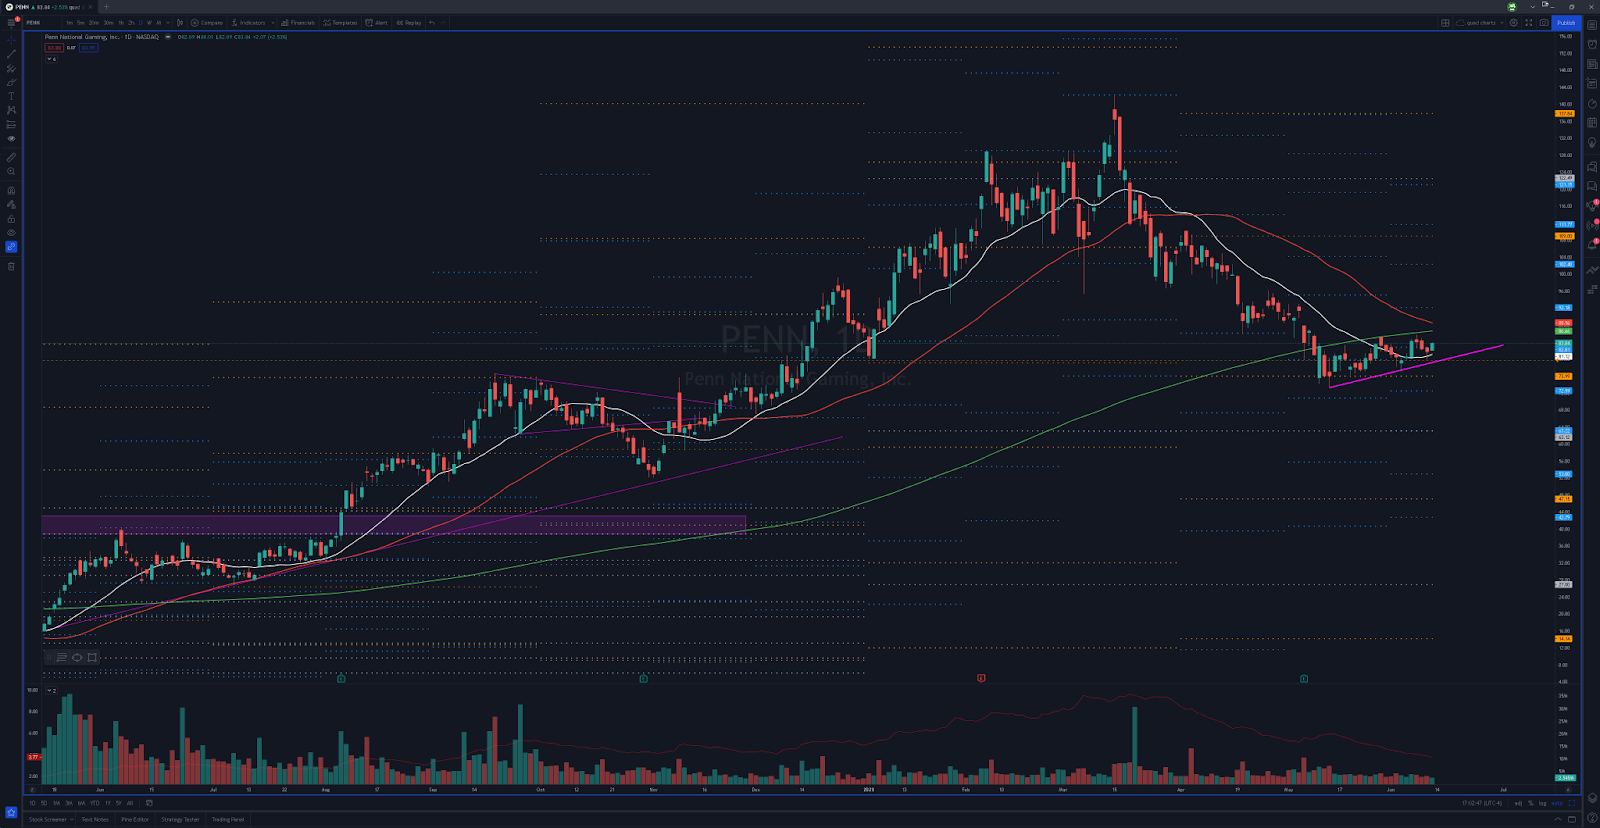Open indicator Templates
Viewport: 1600px width, 828px height.
[340, 22]
